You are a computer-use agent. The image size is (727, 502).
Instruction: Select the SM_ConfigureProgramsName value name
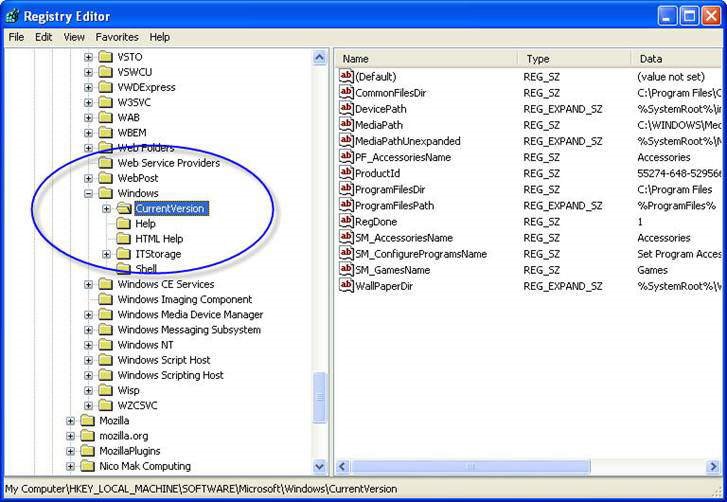pyautogui.click(x=421, y=254)
